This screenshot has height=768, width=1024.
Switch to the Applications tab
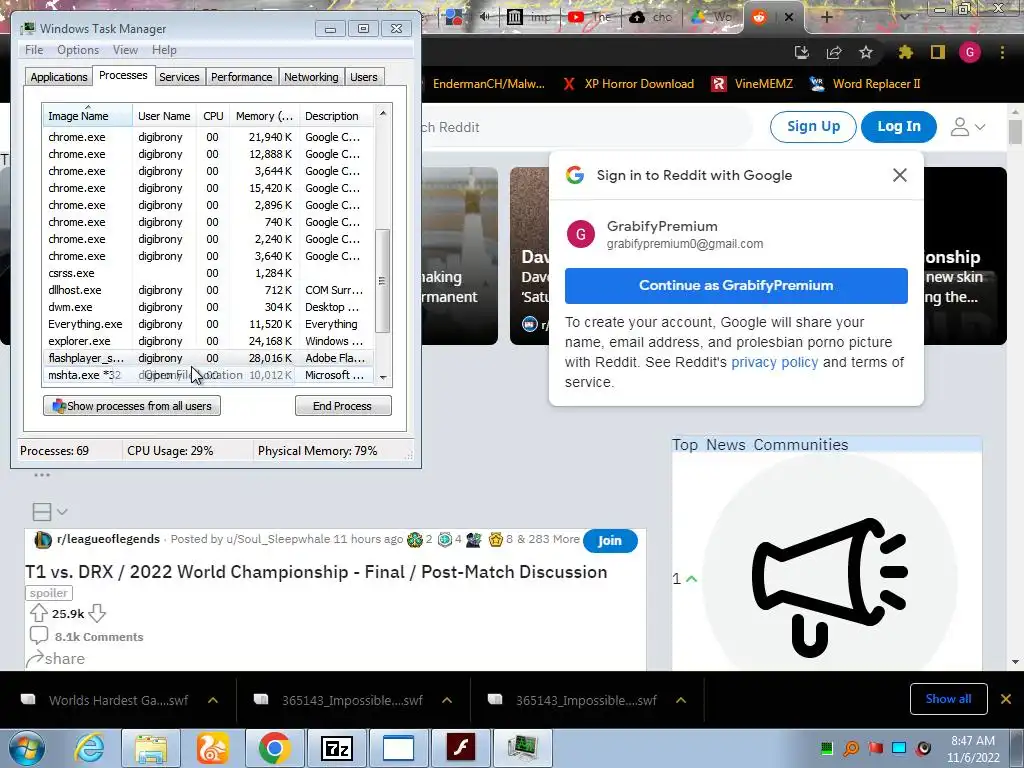coord(59,77)
